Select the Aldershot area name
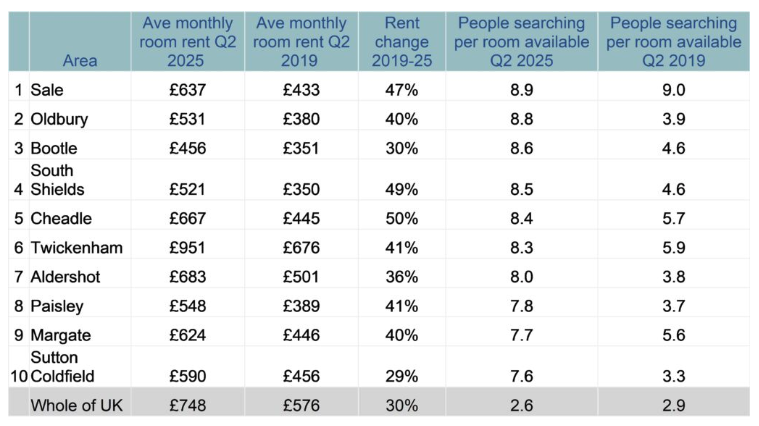Viewport: 759px width, 426px height. (x=65, y=276)
